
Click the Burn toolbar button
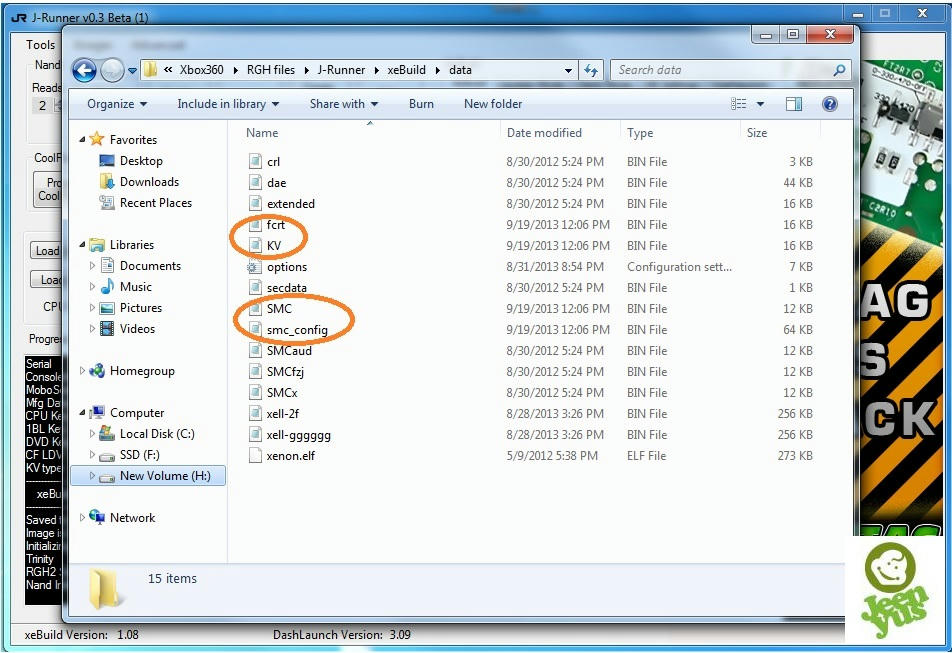point(421,104)
